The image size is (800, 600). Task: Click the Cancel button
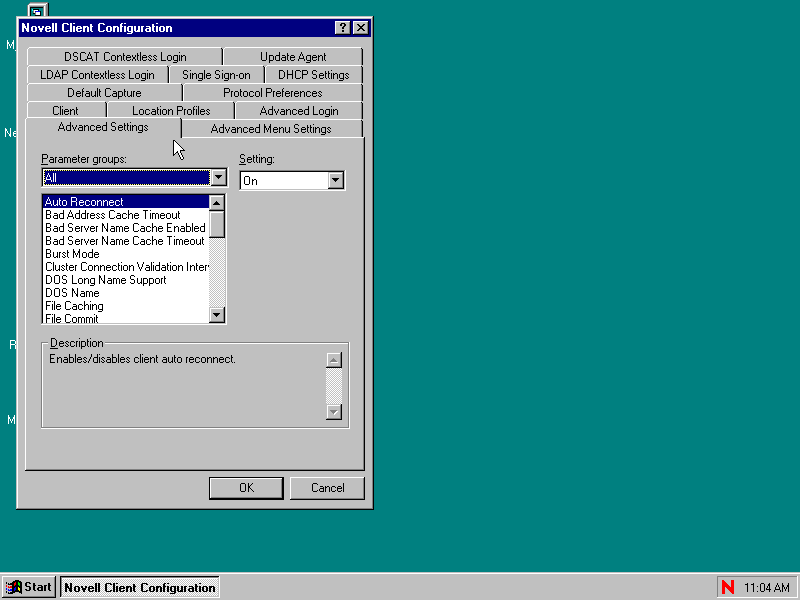[x=328, y=488]
